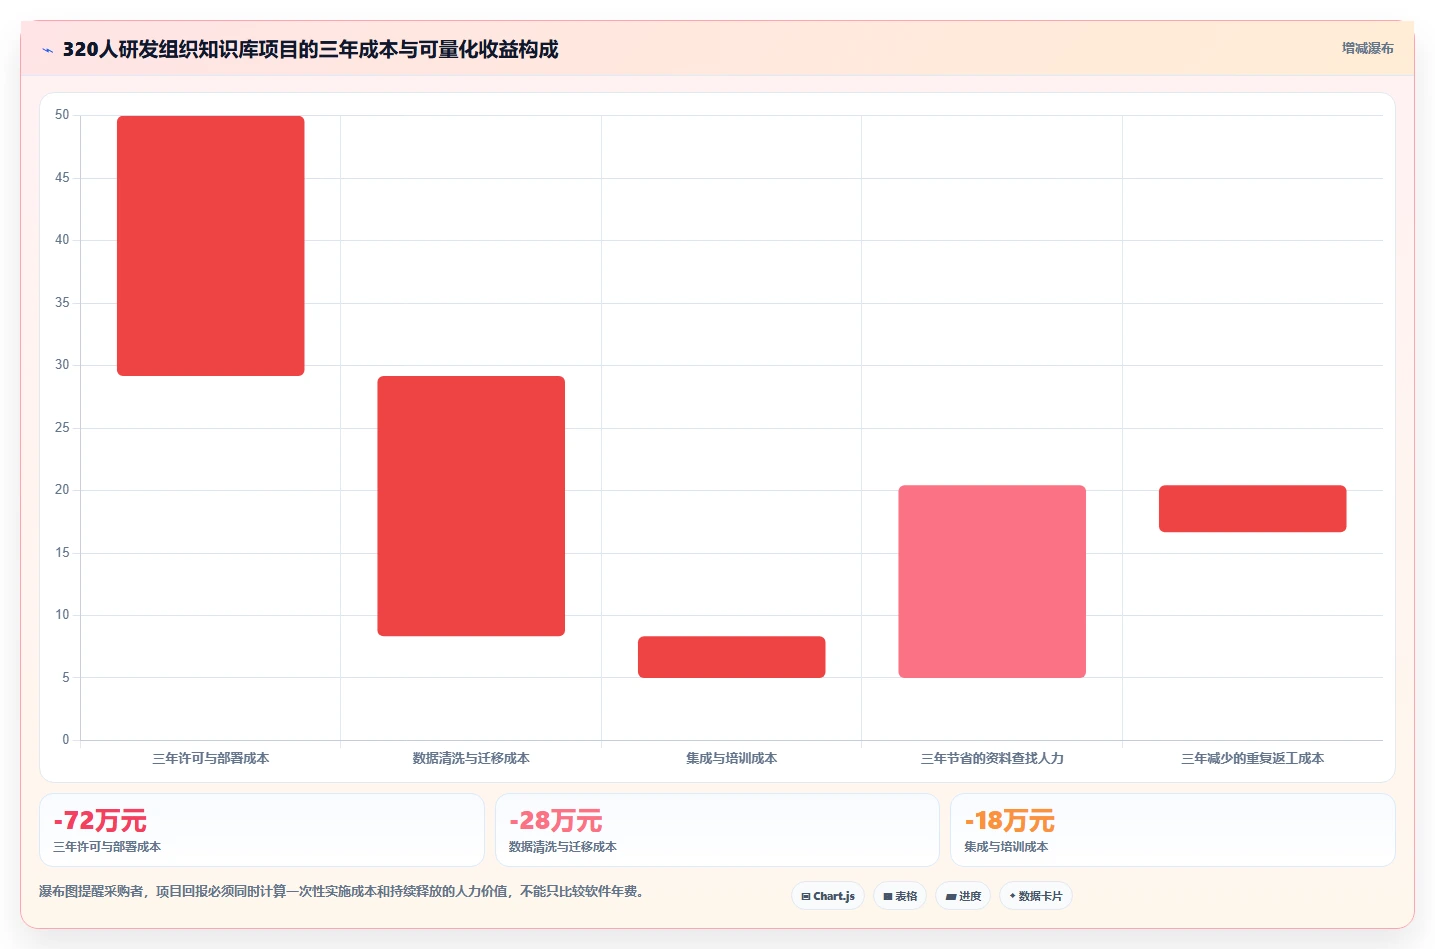Click x-axis label 三年减少的重复返工成本
The width and height of the screenshot is (1435, 949).
pyautogui.click(x=1253, y=758)
